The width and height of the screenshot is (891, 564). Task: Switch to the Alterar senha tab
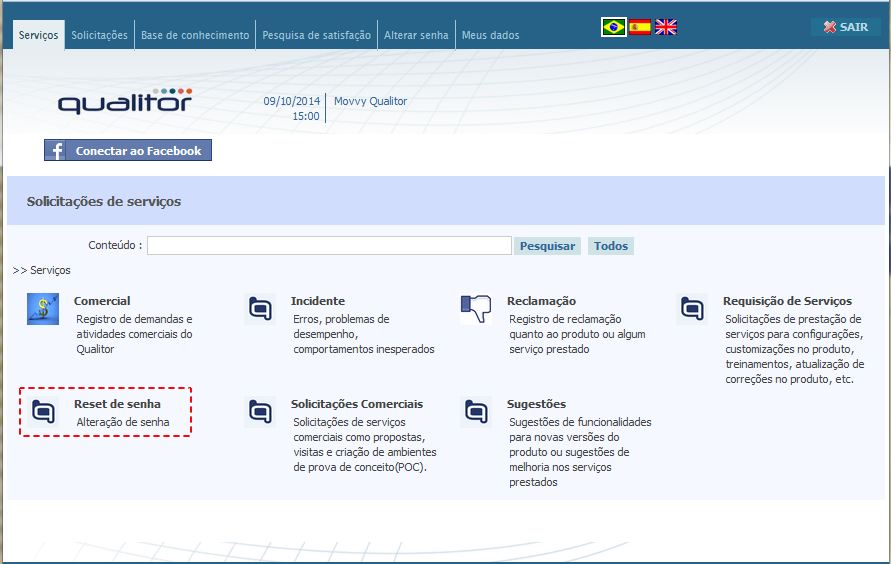tap(416, 35)
